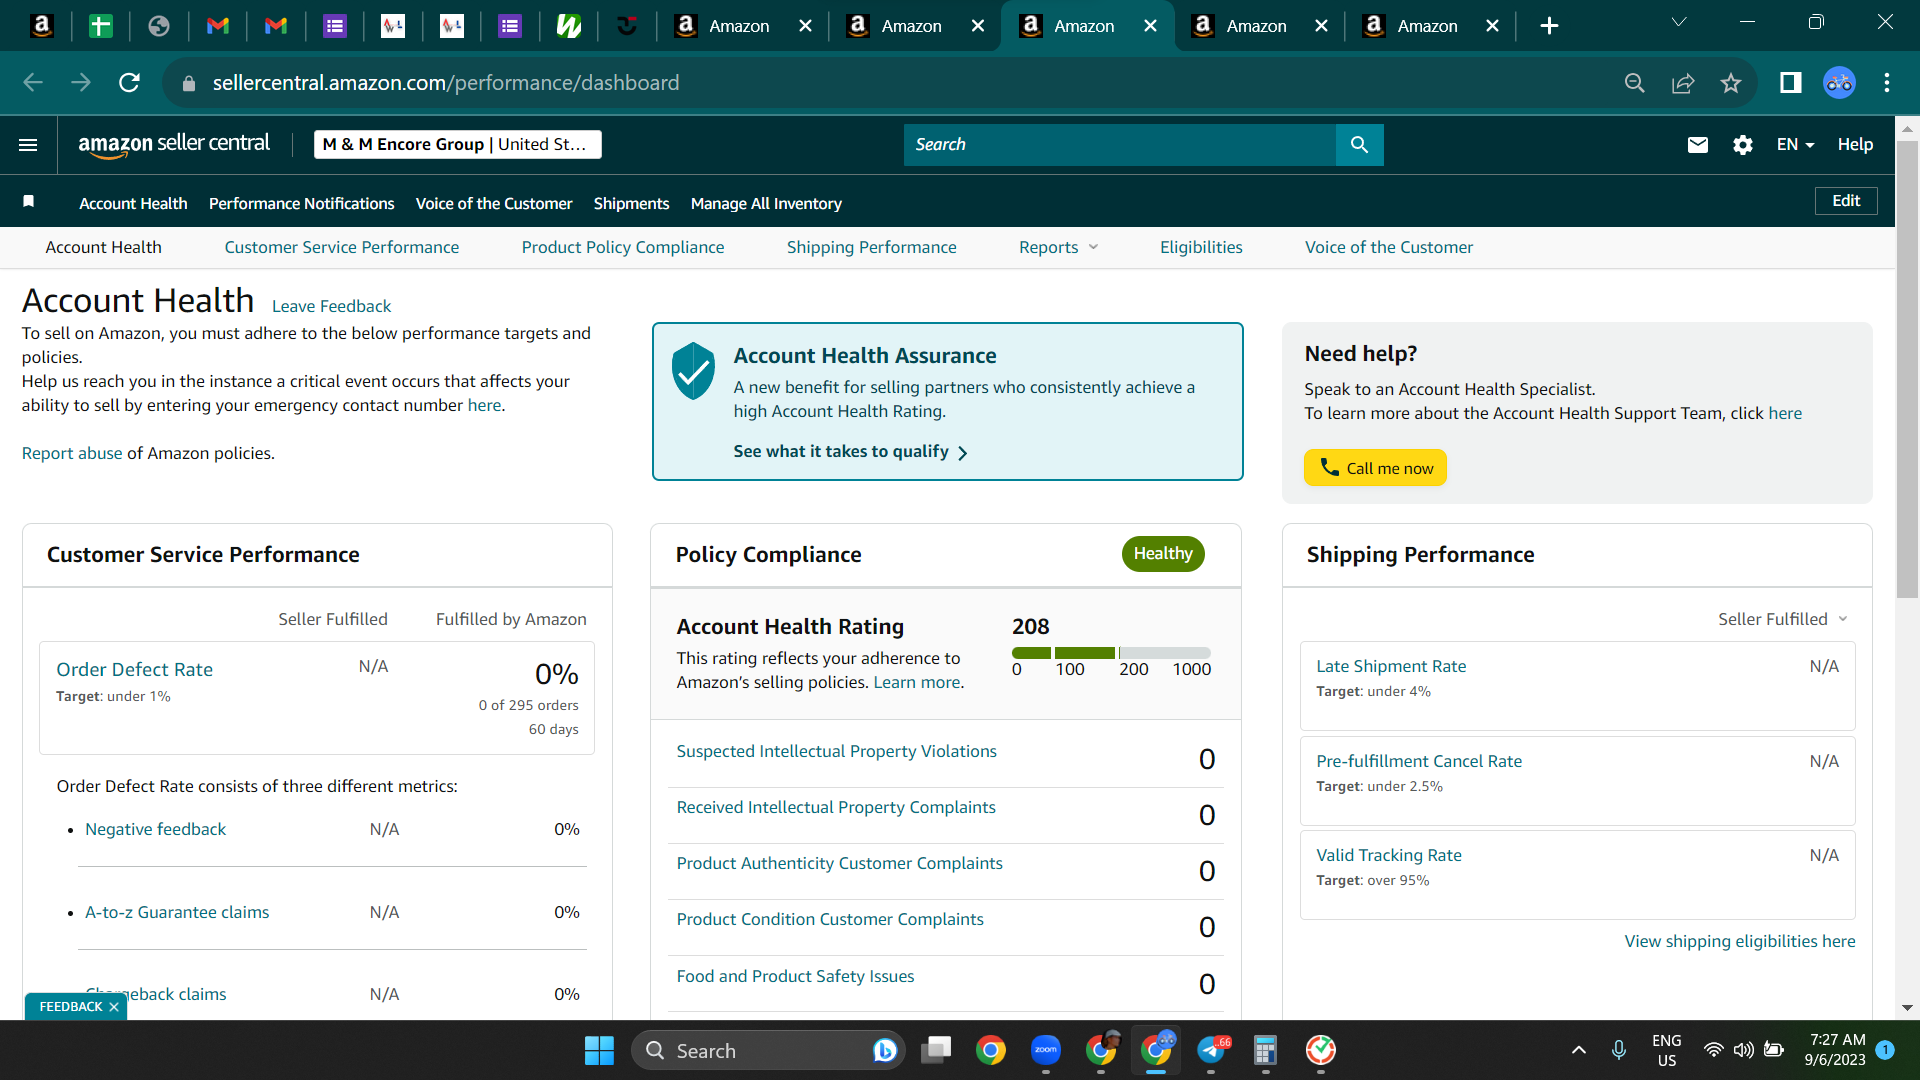Open the Voice of the Customer sub-tab

[1389, 247]
